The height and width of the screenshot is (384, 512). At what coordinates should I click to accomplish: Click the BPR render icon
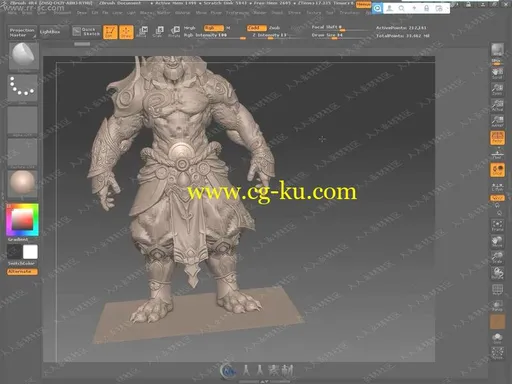click(x=497, y=50)
